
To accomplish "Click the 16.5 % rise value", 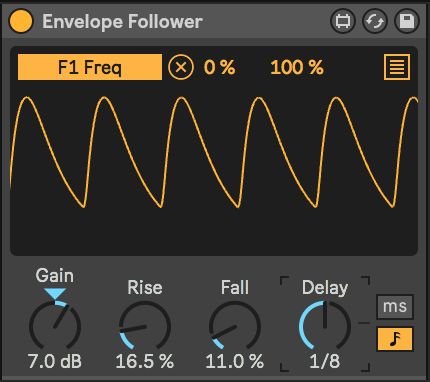I will click(x=145, y=361).
